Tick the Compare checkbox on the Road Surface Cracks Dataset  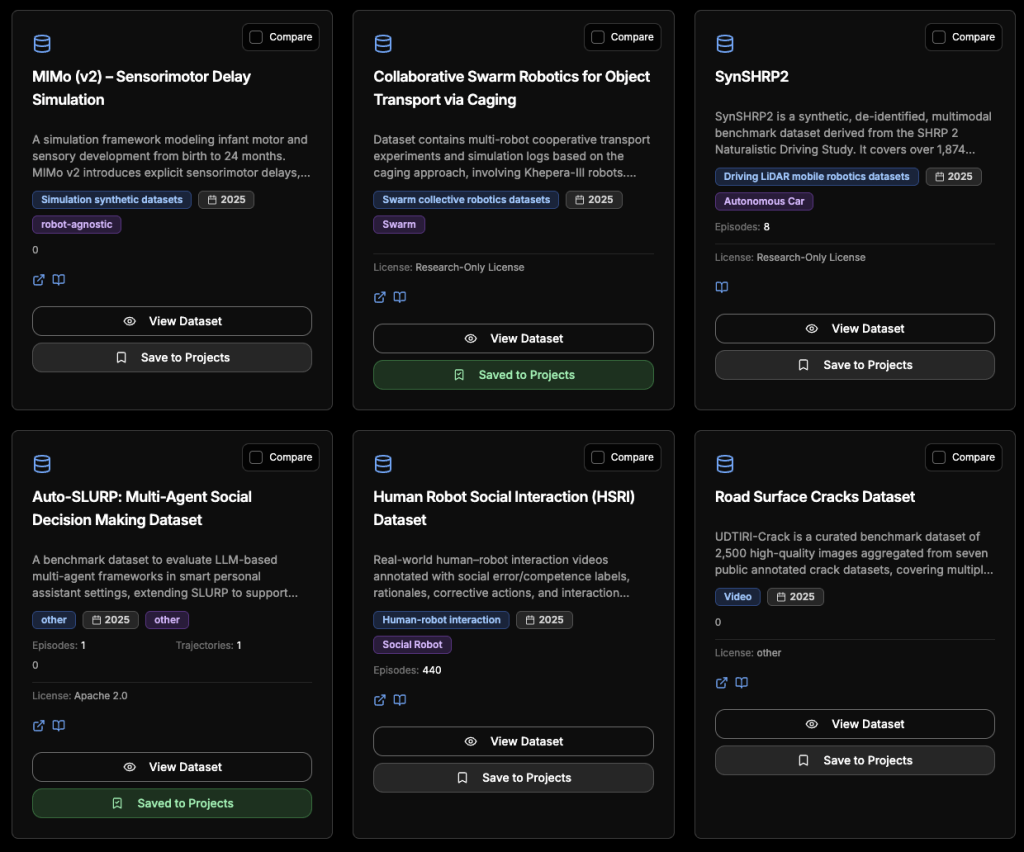(939, 457)
